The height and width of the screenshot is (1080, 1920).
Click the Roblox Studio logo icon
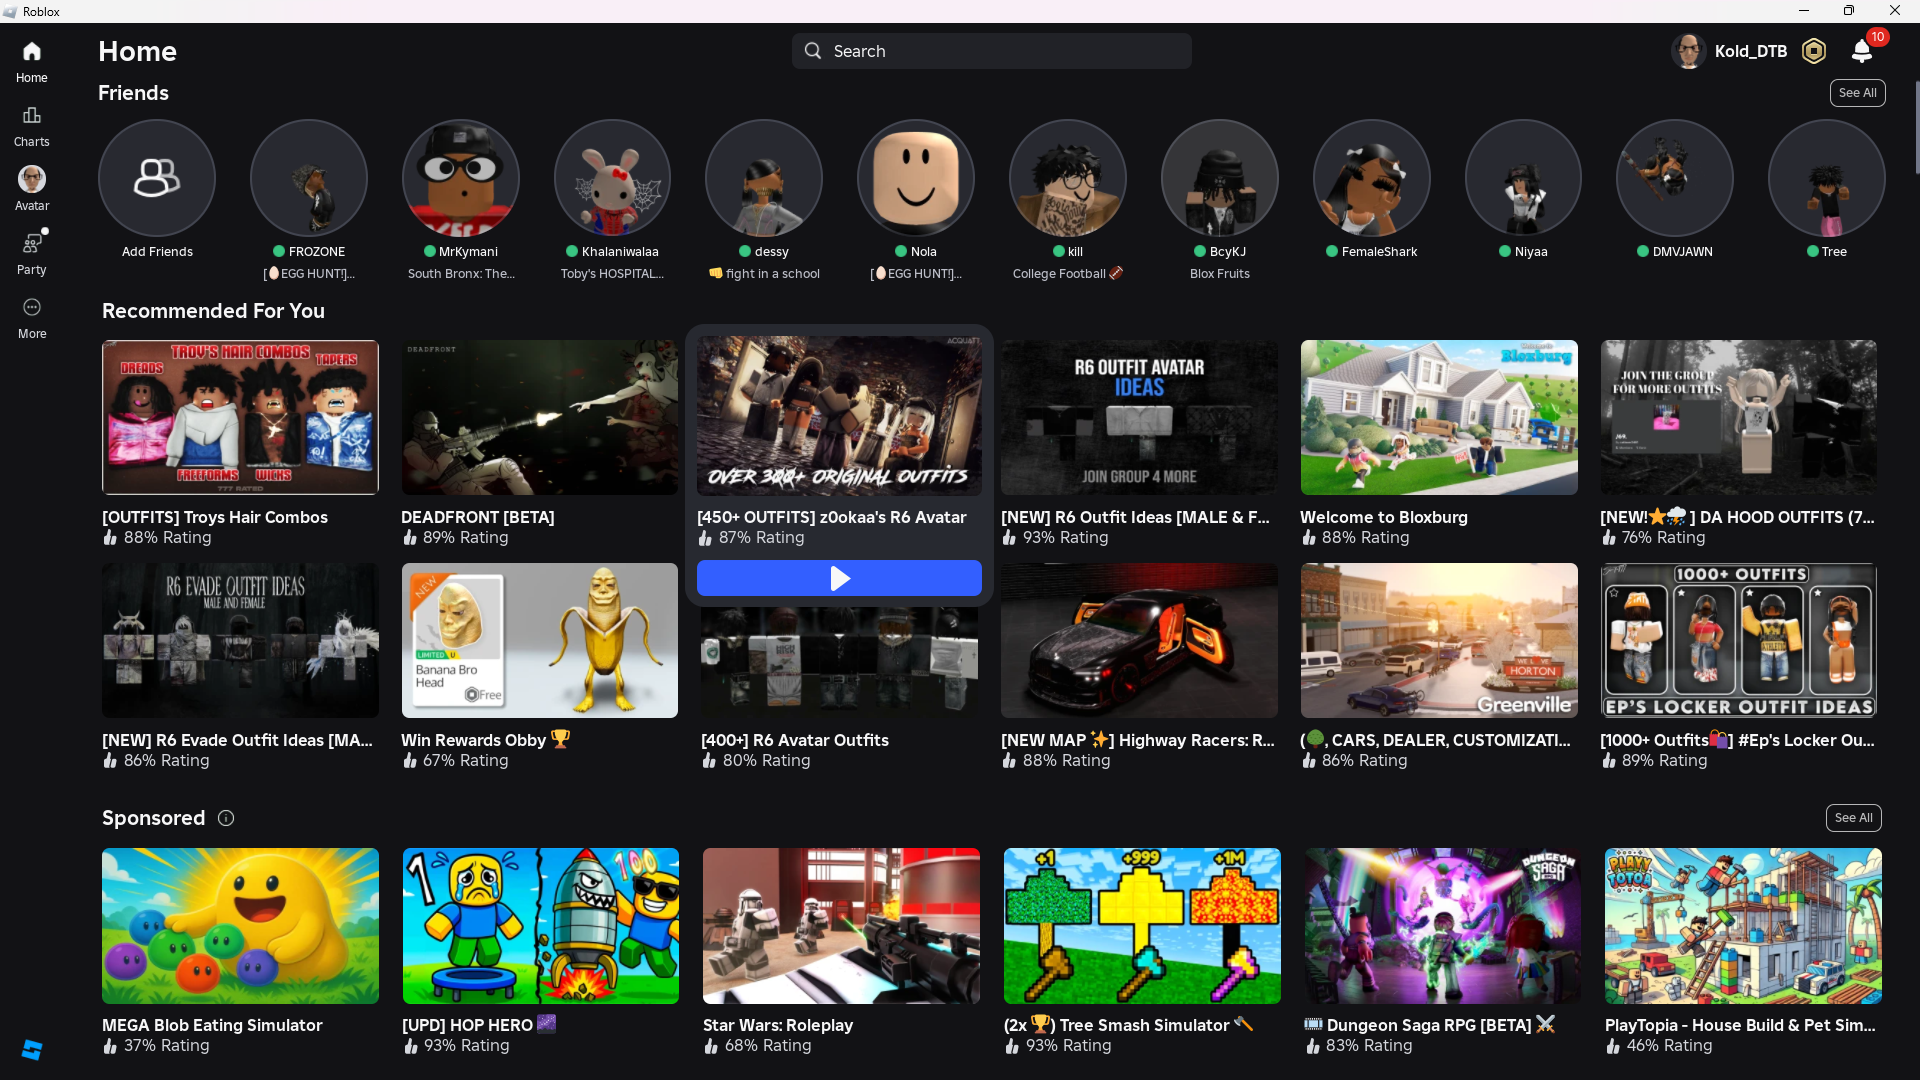tap(32, 1049)
